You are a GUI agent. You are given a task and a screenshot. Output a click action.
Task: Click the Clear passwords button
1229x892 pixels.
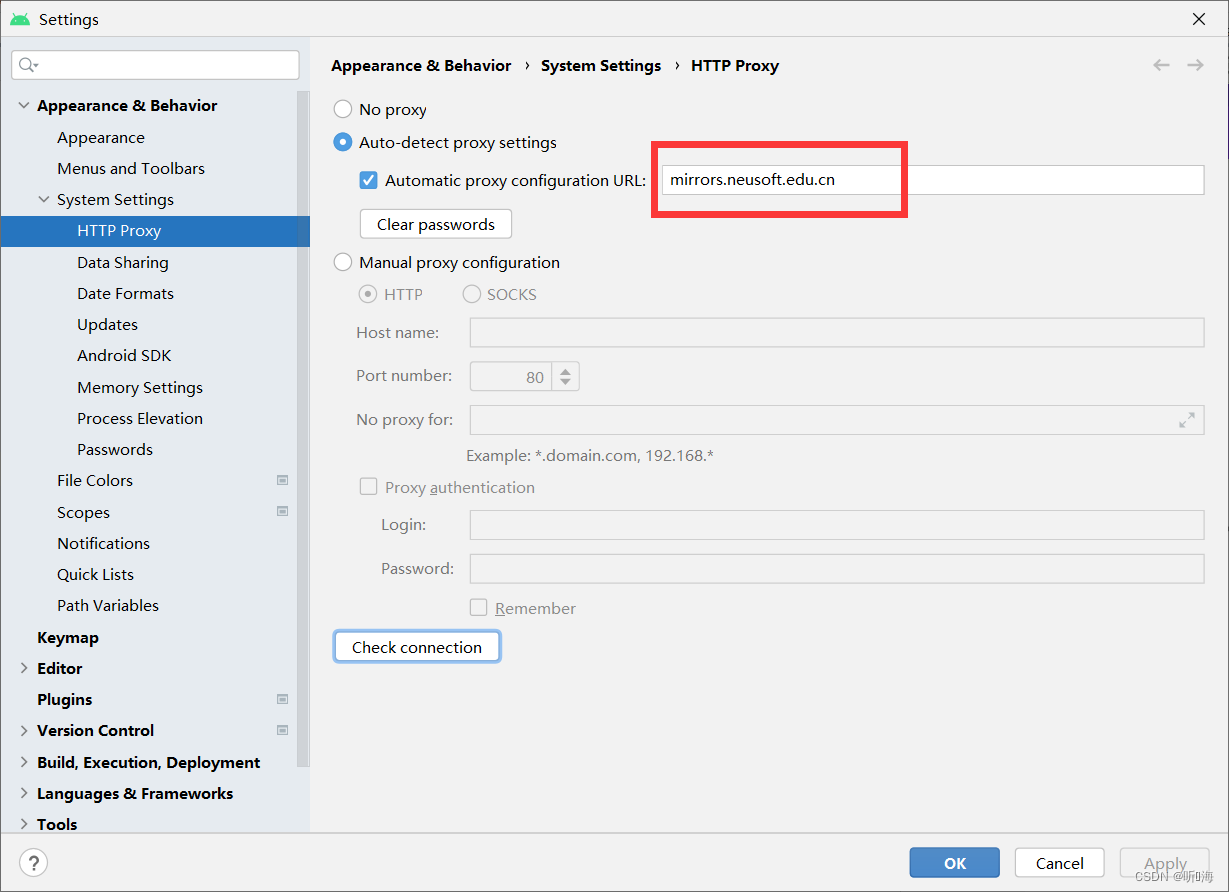click(x=436, y=224)
